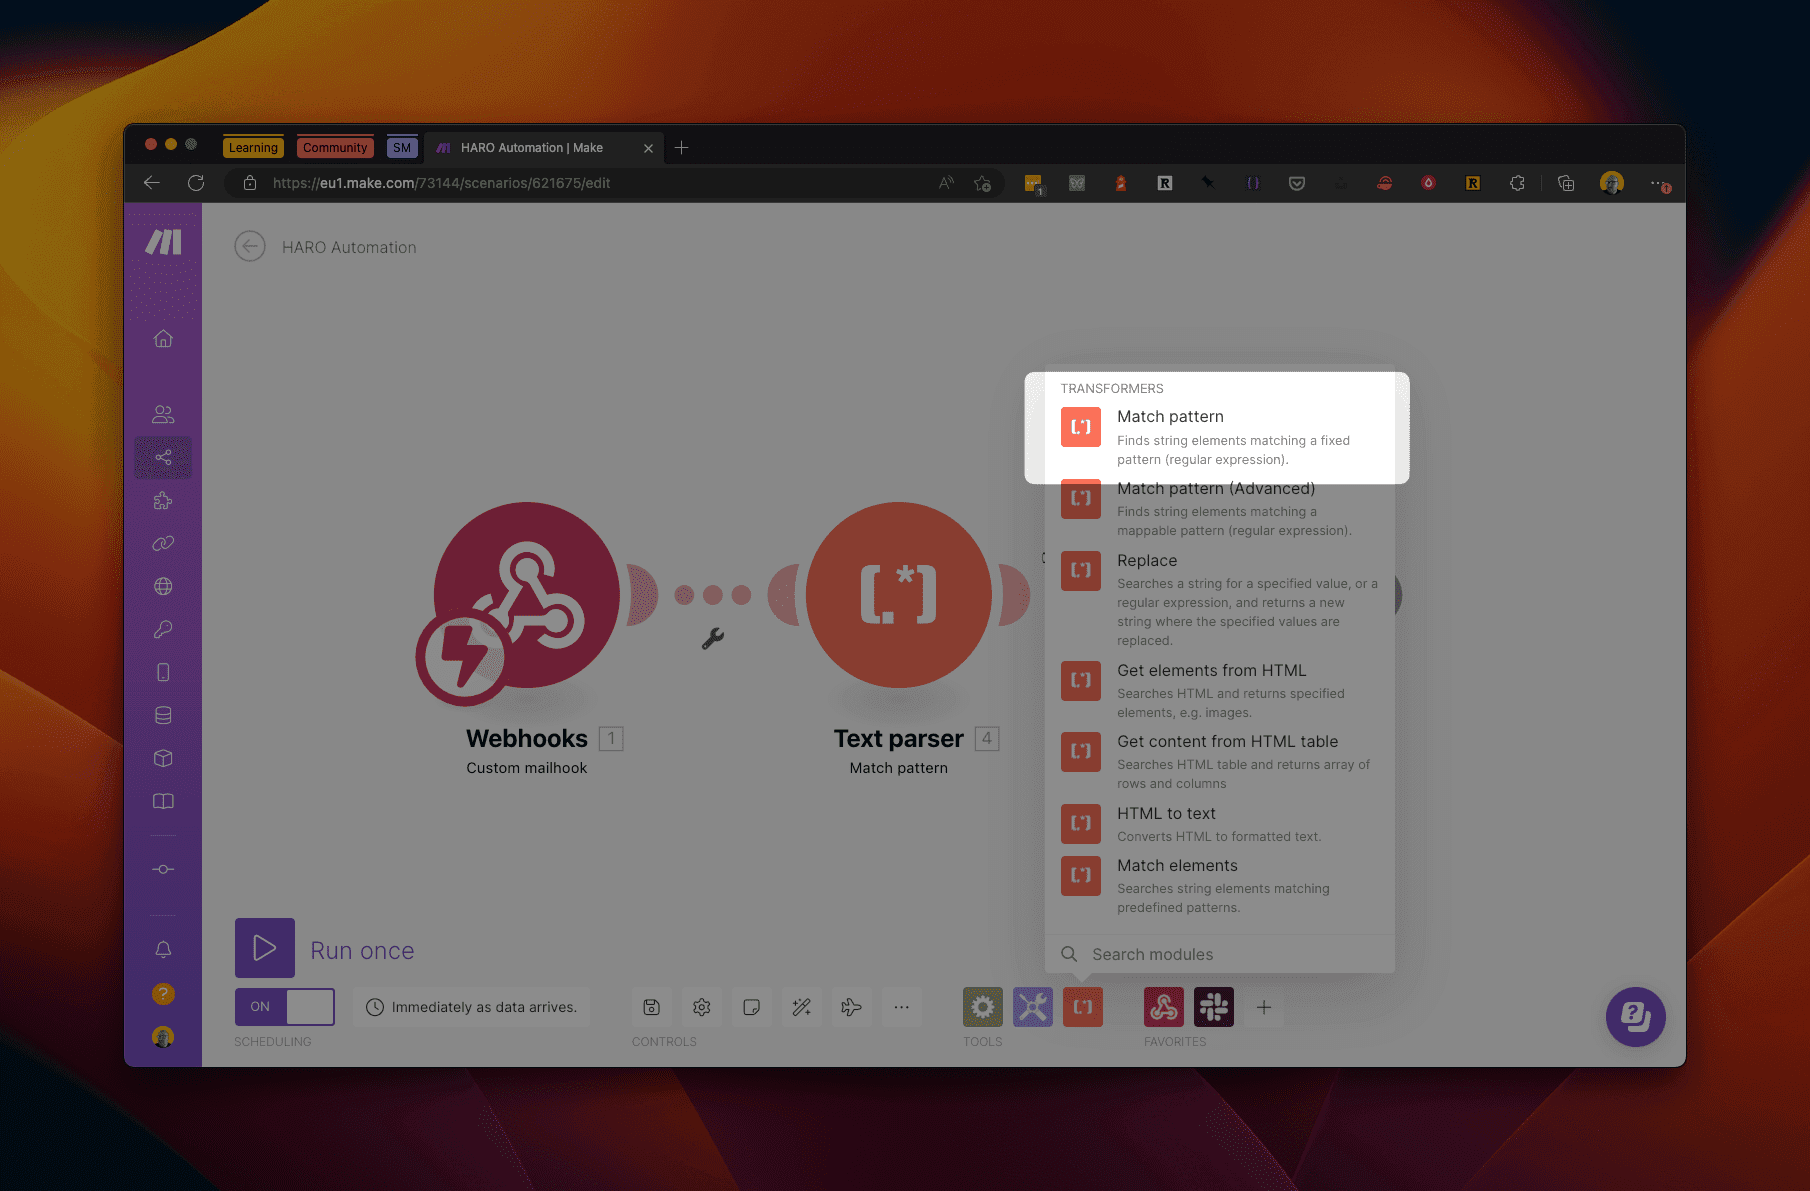Click the Webhooks Custom mailhook module
The height and width of the screenshot is (1191, 1810).
tap(526, 597)
